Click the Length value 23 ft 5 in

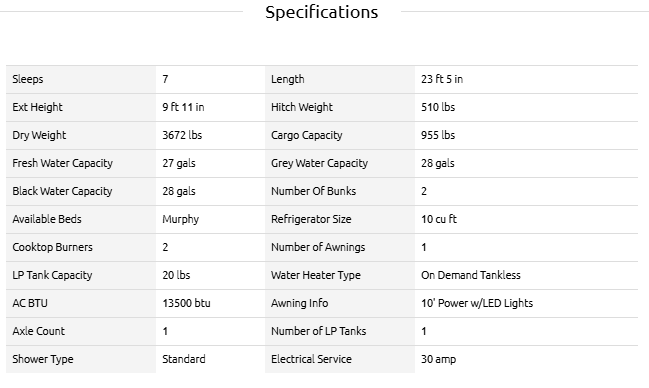[442, 79]
